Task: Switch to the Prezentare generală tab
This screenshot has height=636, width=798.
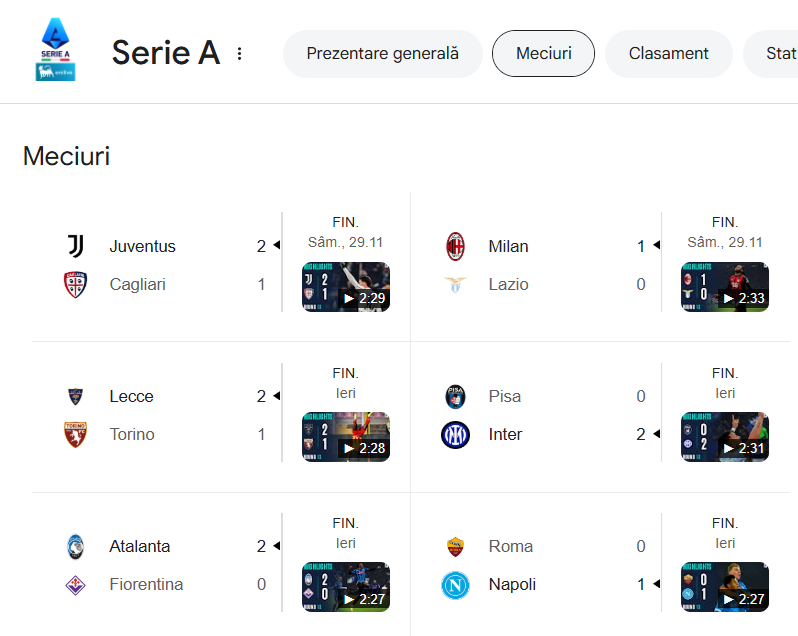Action: point(382,54)
